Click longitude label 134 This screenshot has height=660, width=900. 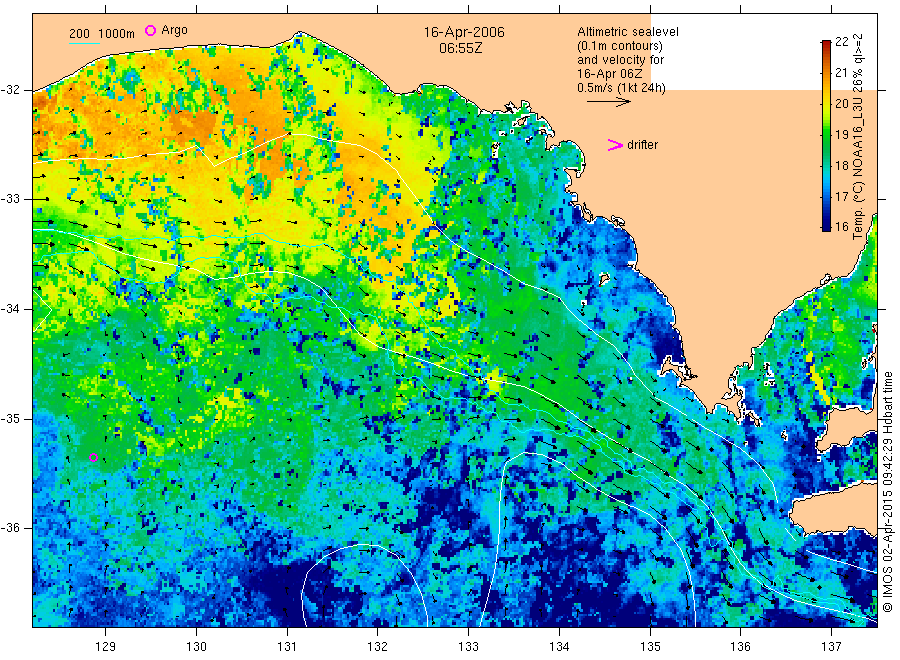559,647
